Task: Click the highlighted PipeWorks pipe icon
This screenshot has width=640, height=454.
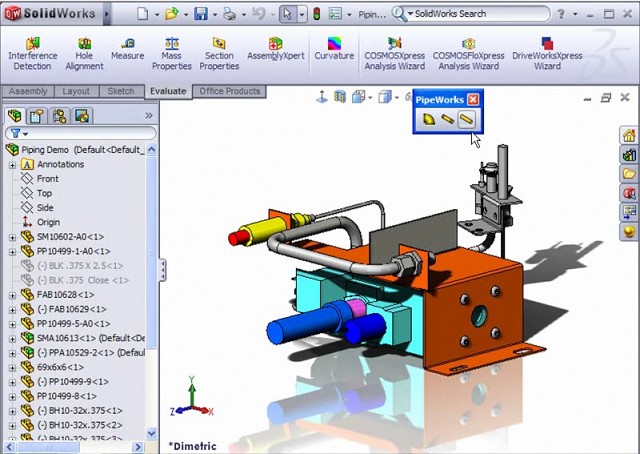Action: click(x=467, y=119)
